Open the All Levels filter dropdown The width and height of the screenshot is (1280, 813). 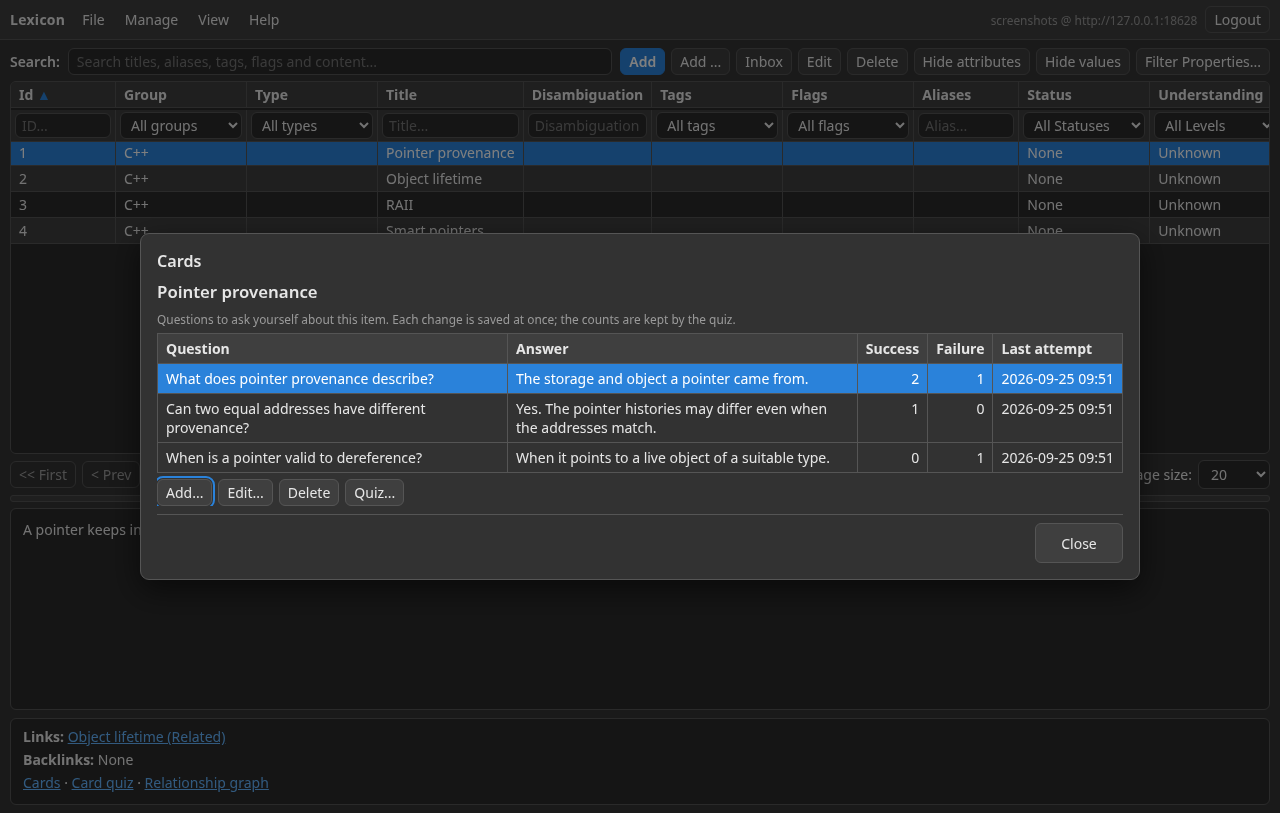pyautogui.click(x=1212, y=126)
